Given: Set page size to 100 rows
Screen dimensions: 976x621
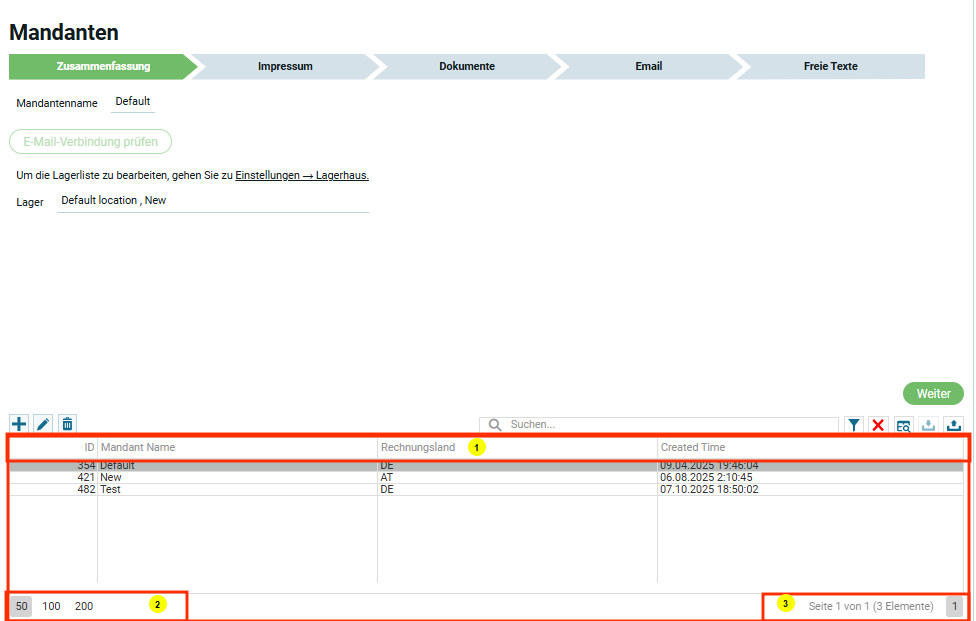Looking at the screenshot, I should tap(51, 606).
